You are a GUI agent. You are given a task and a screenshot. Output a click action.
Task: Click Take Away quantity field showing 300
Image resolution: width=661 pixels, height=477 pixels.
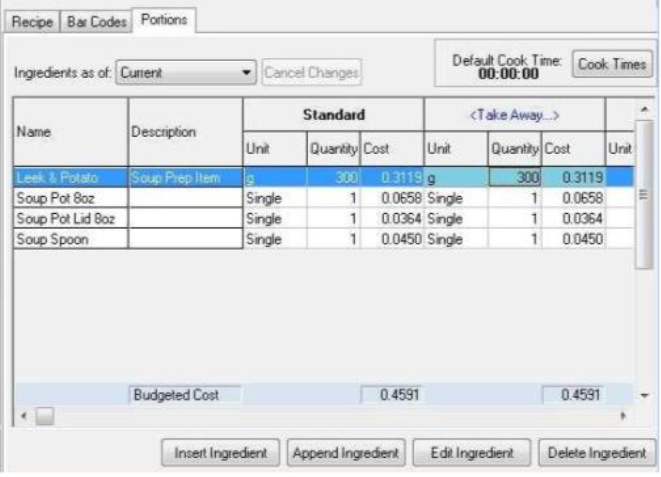[514, 177]
